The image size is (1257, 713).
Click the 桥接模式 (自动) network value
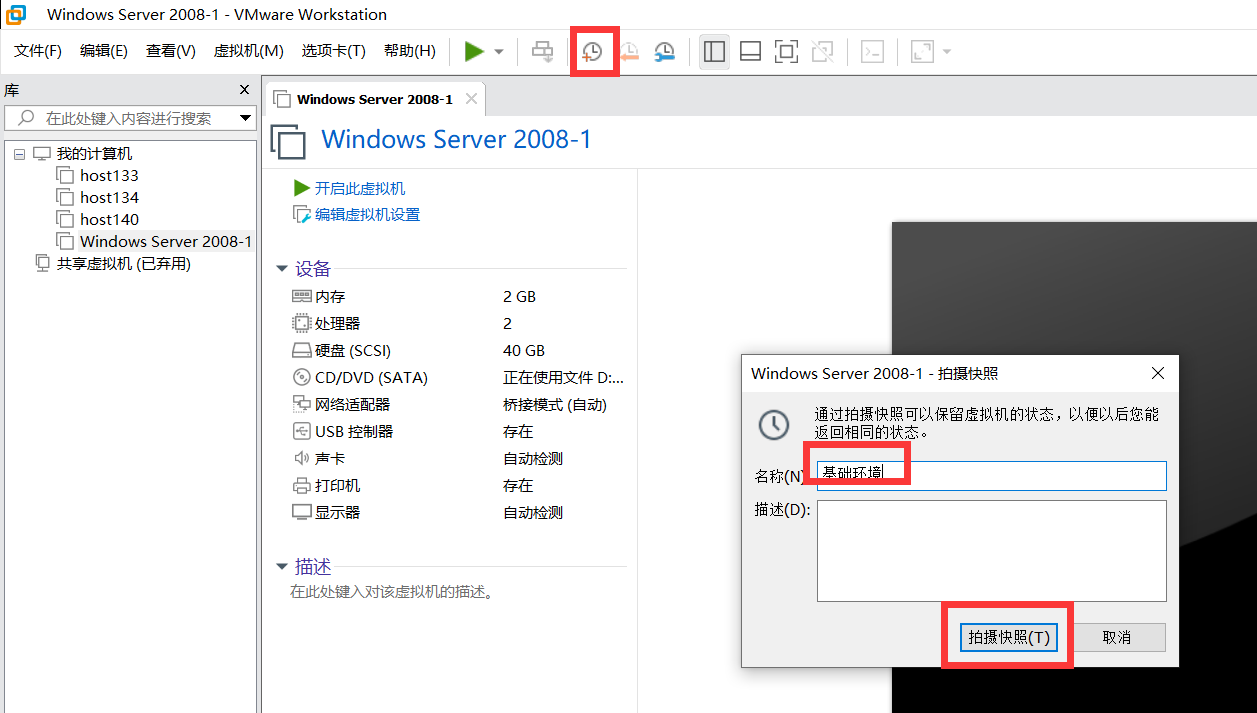click(555, 405)
